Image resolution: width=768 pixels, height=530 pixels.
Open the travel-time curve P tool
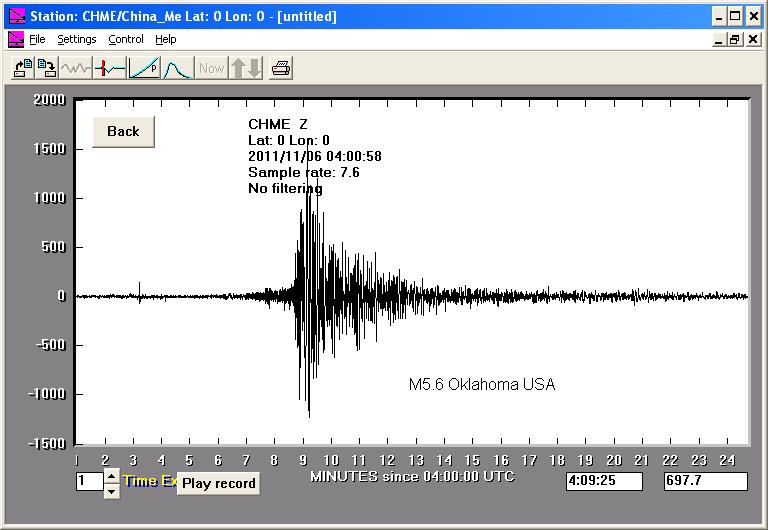click(x=144, y=68)
